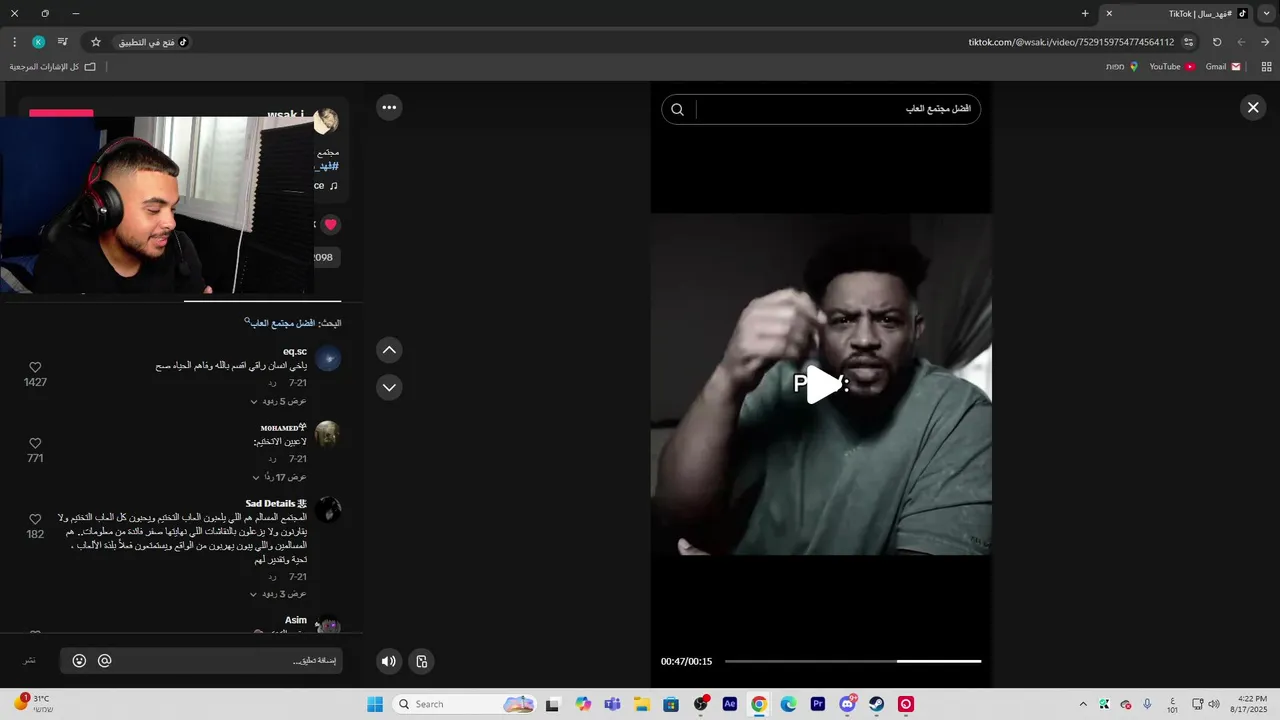Toggle auto-scroll icon next to volume
This screenshot has width=1280, height=720.
[x=422, y=661]
